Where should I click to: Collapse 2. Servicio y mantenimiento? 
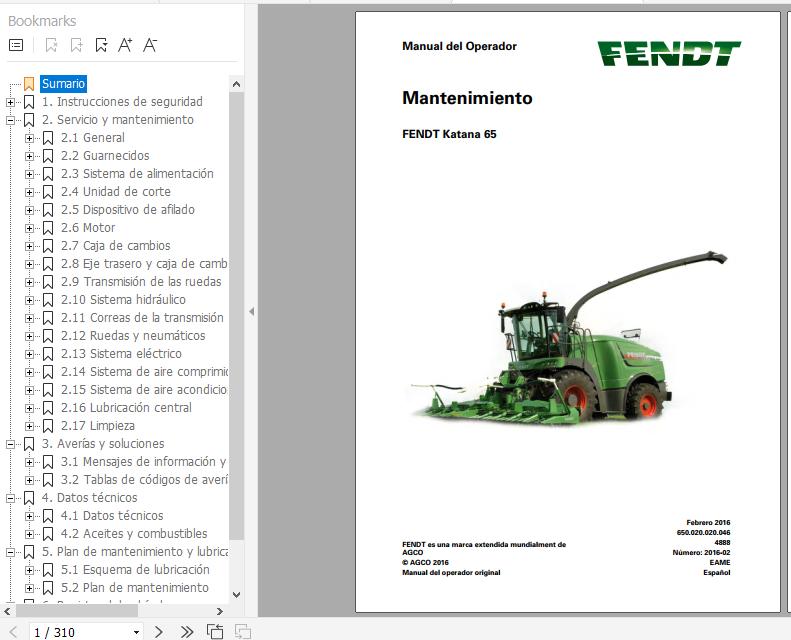10,121
